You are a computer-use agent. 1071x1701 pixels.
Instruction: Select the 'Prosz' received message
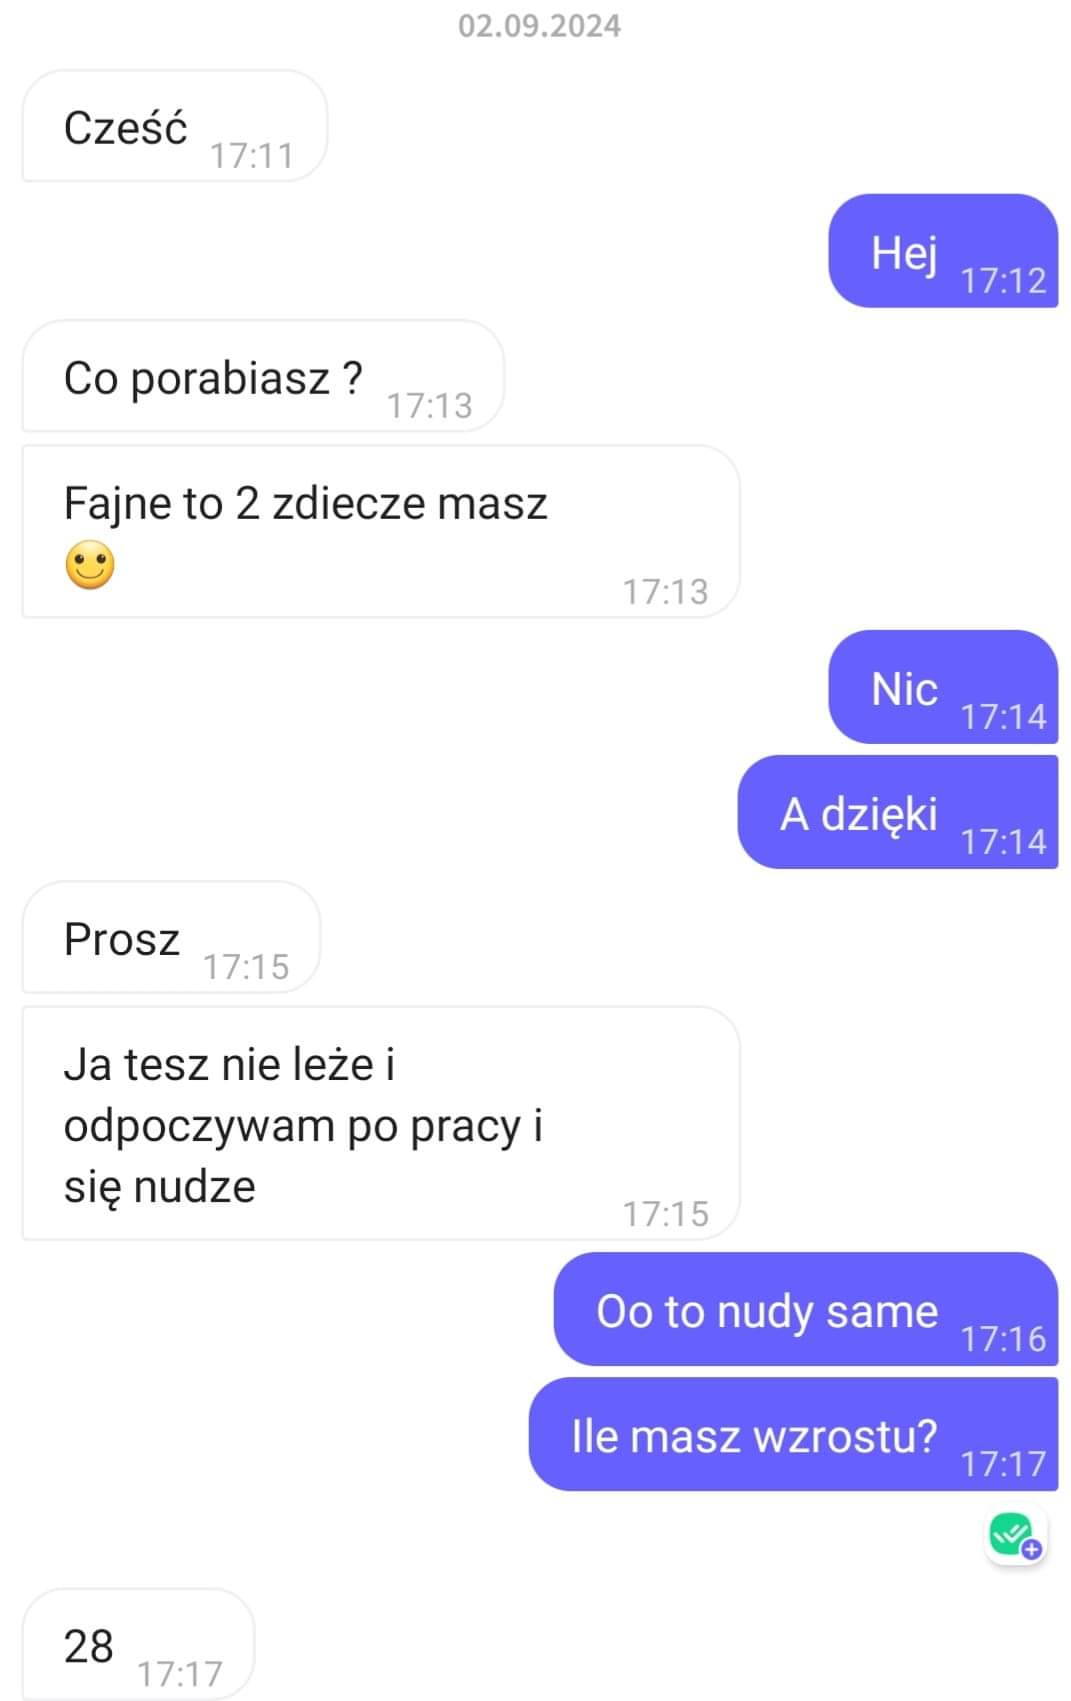coord(171,938)
